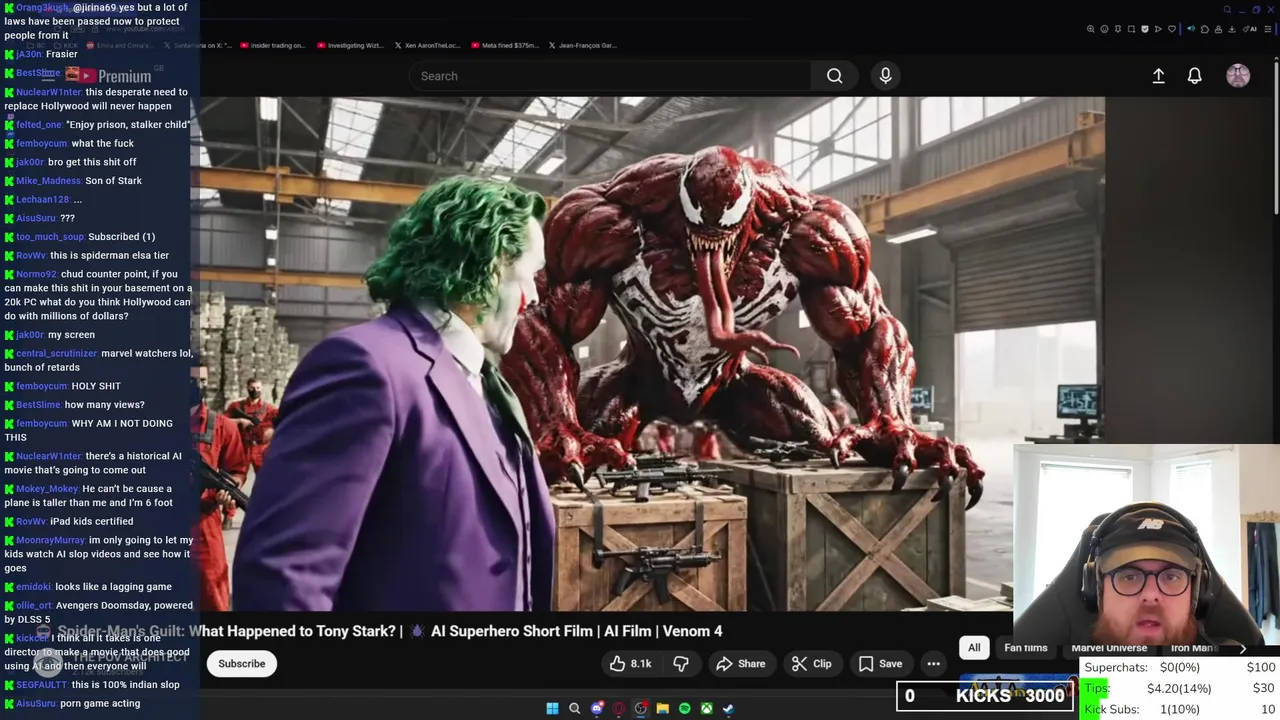
Task: Open the browser easy setup sliders icon
Action: [1268, 29]
